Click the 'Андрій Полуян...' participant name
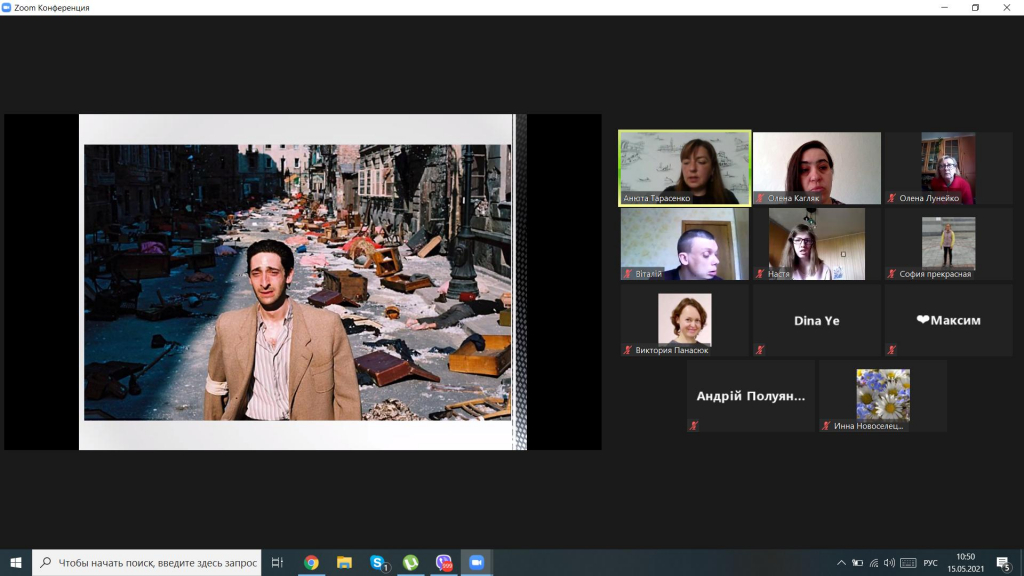The width and height of the screenshot is (1024, 576). click(750, 396)
